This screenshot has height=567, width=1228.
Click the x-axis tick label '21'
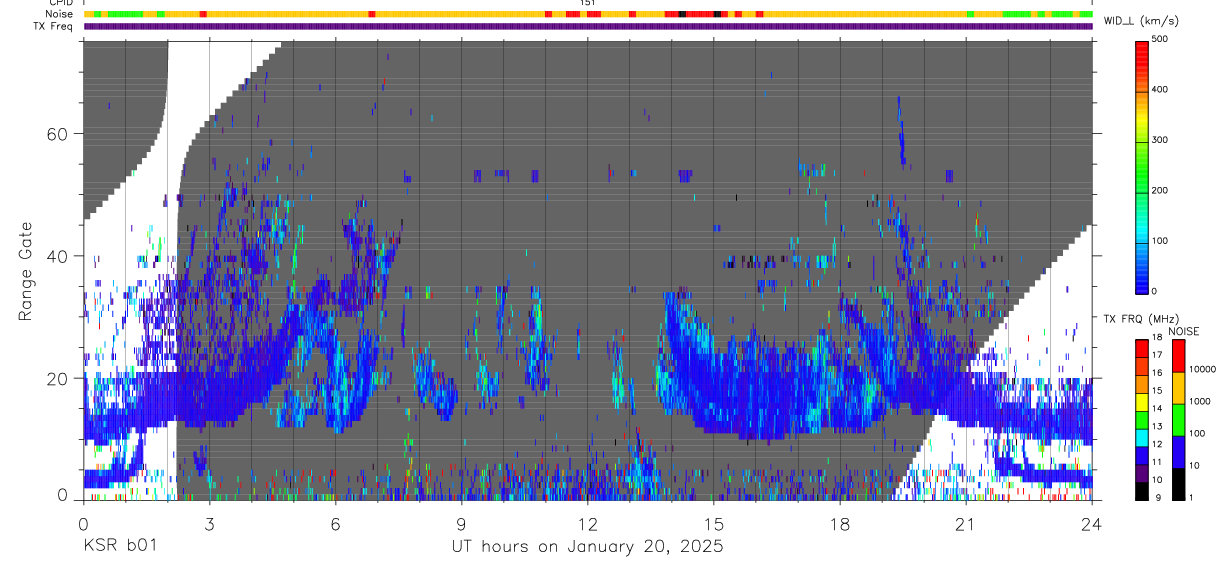pos(966,524)
